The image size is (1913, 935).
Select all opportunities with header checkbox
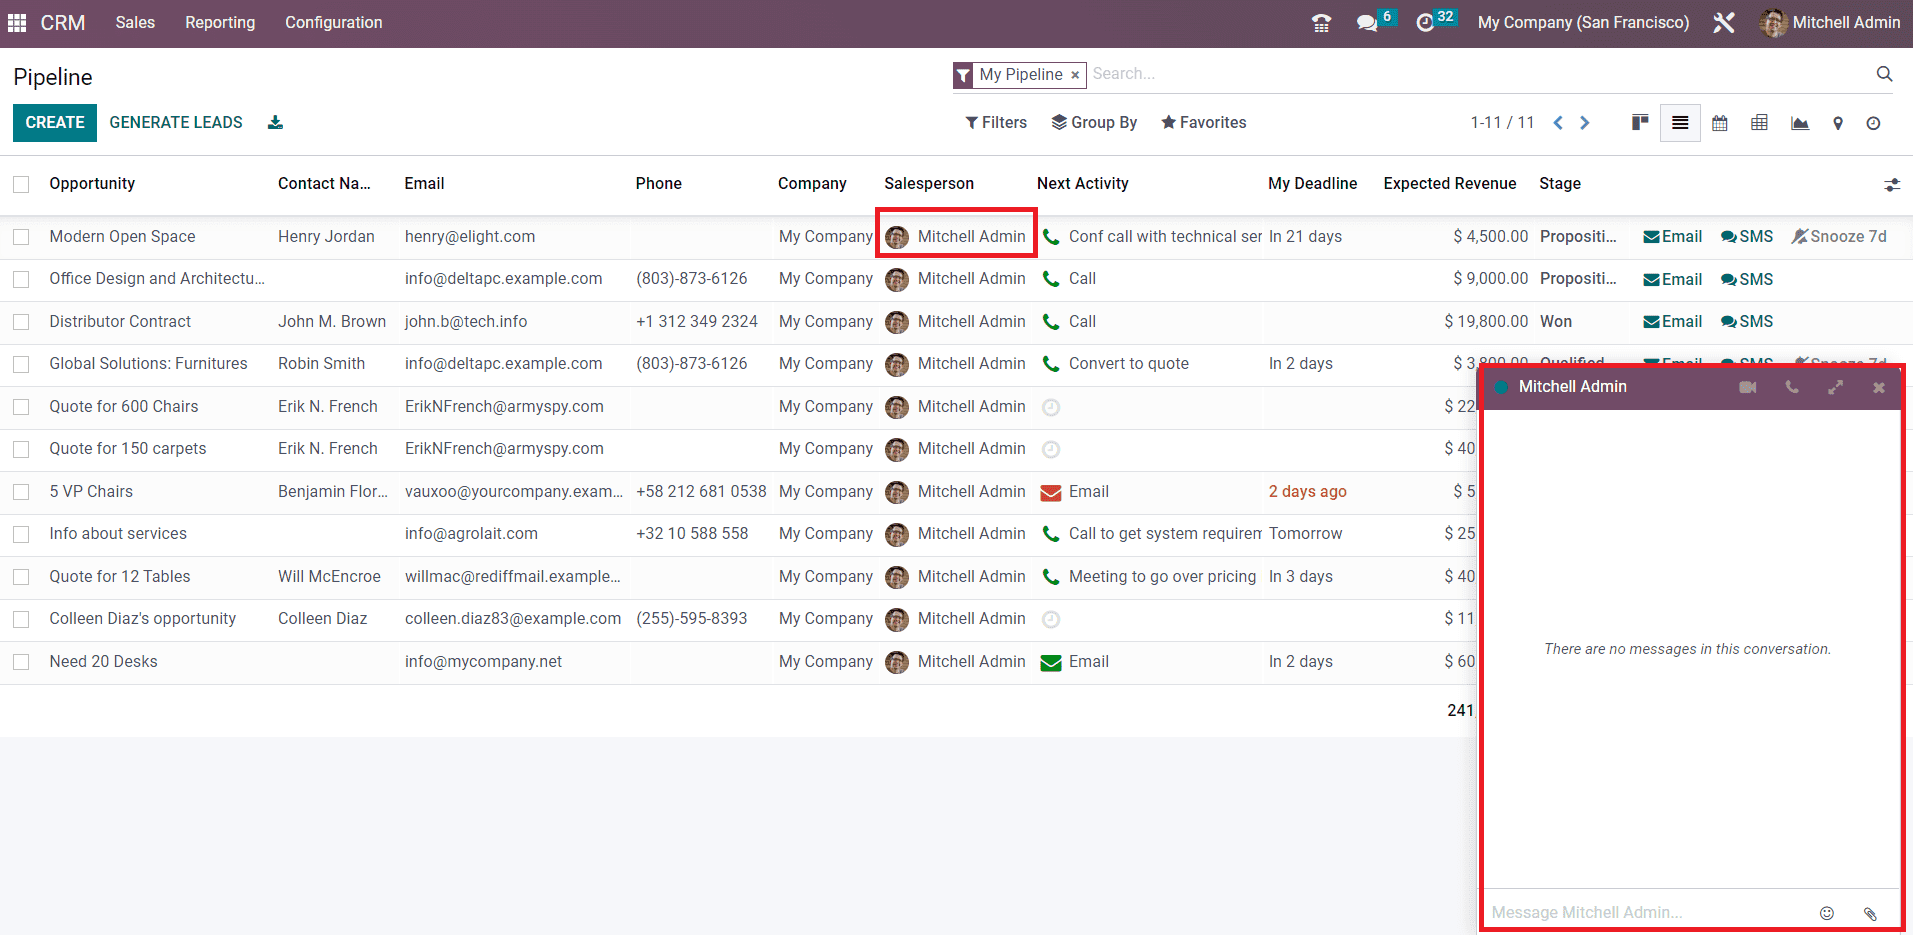tap(21, 184)
